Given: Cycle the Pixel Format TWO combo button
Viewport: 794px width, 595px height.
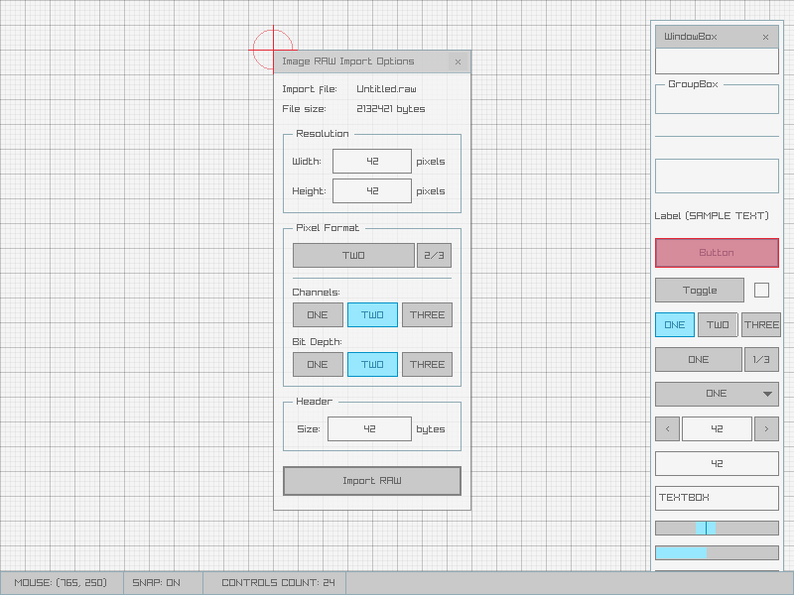Looking at the screenshot, I should [353, 255].
